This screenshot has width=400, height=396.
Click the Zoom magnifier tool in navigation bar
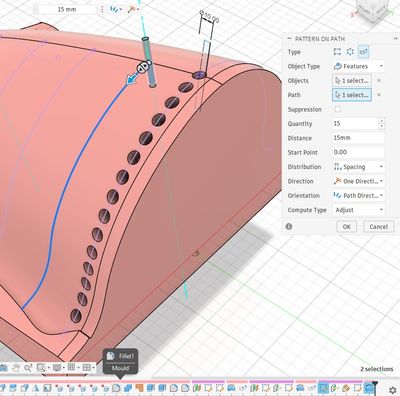[28, 368]
